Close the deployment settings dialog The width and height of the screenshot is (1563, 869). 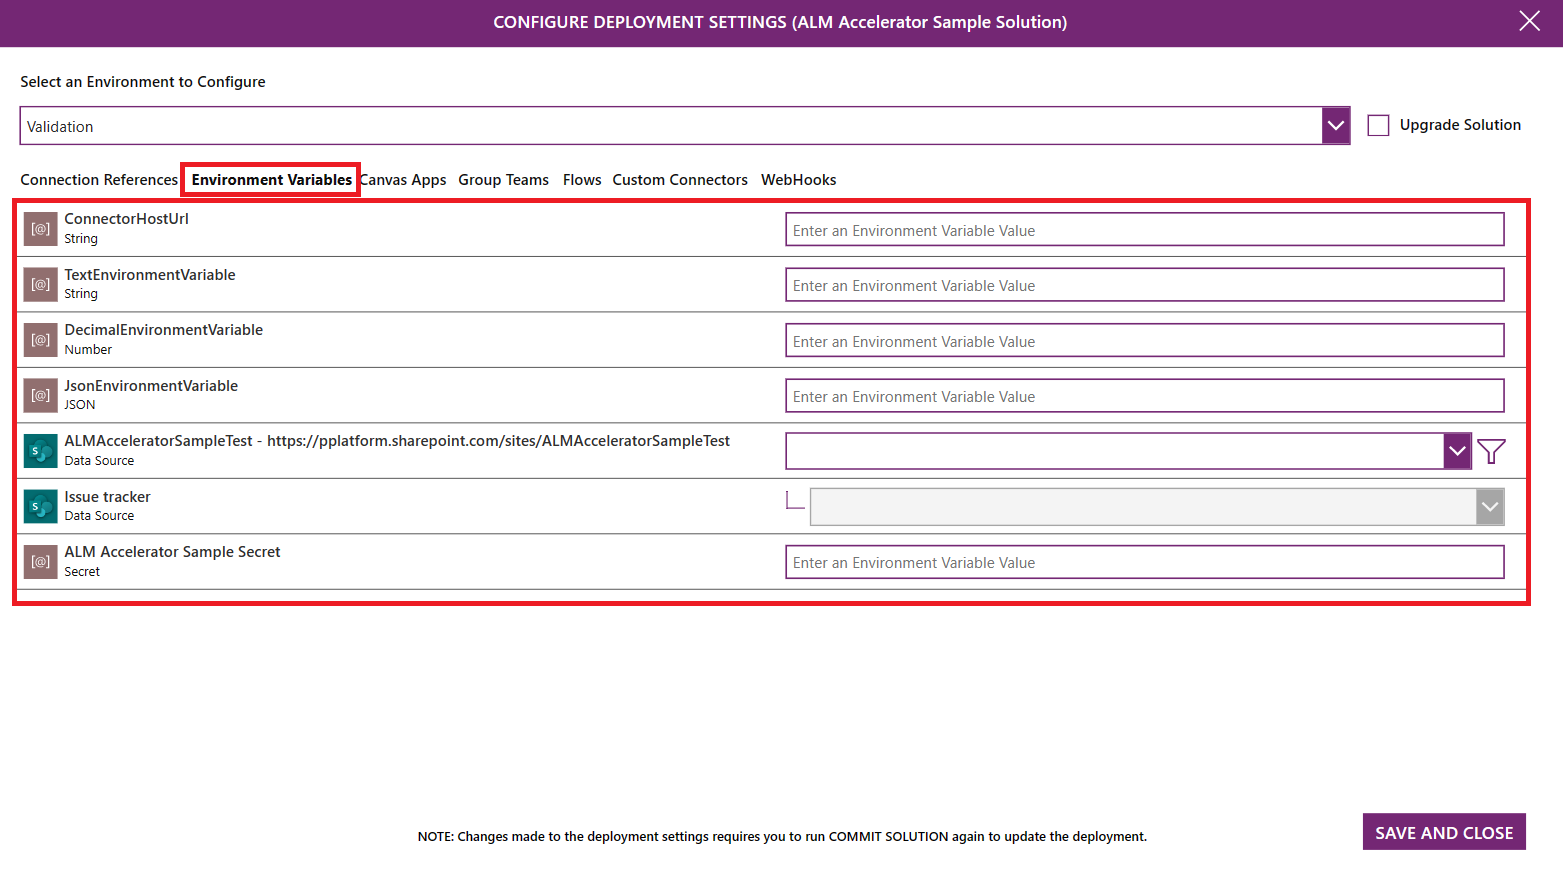click(x=1529, y=21)
